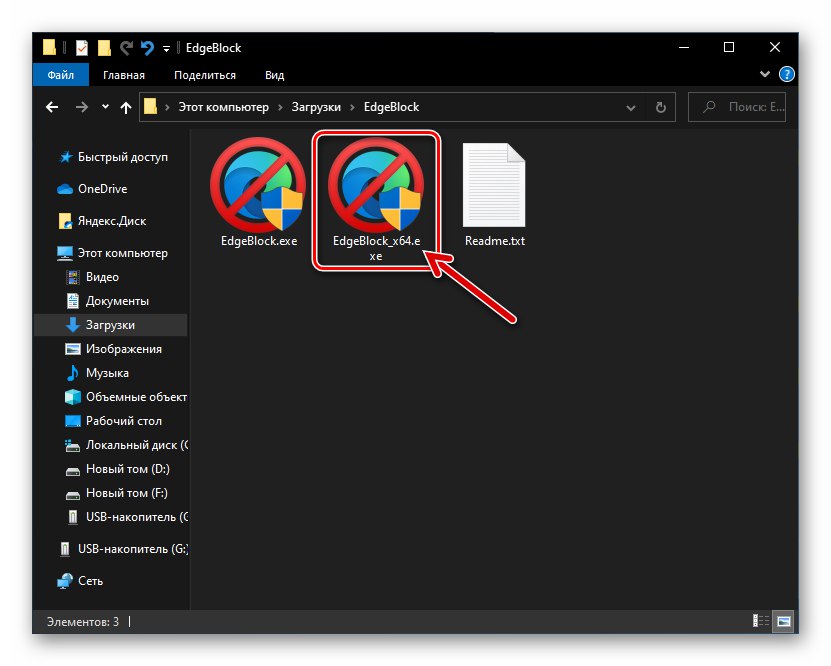Refresh the current folder
Image resolution: width=831 pixels, height=666 pixels.
pos(660,108)
